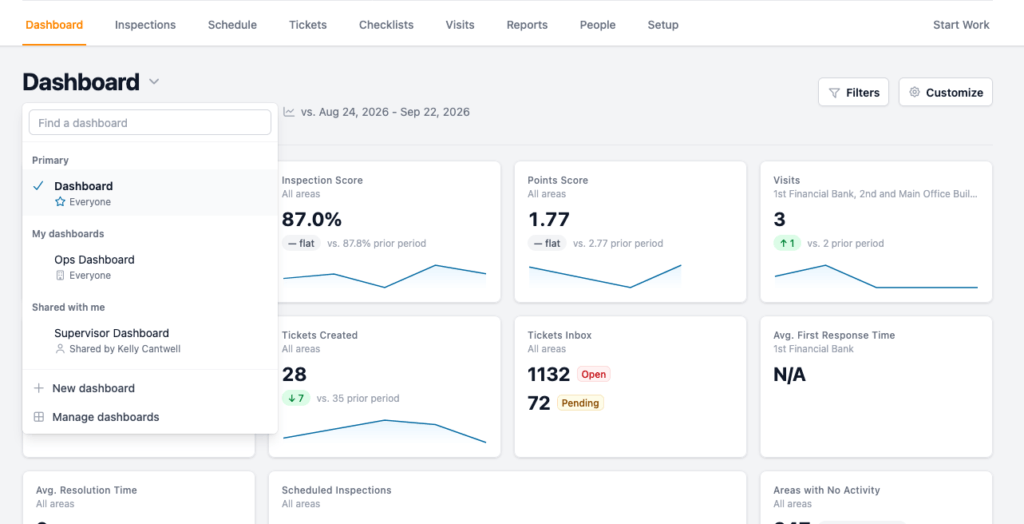Select Supervisor Dashboard shared entry

point(150,340)
